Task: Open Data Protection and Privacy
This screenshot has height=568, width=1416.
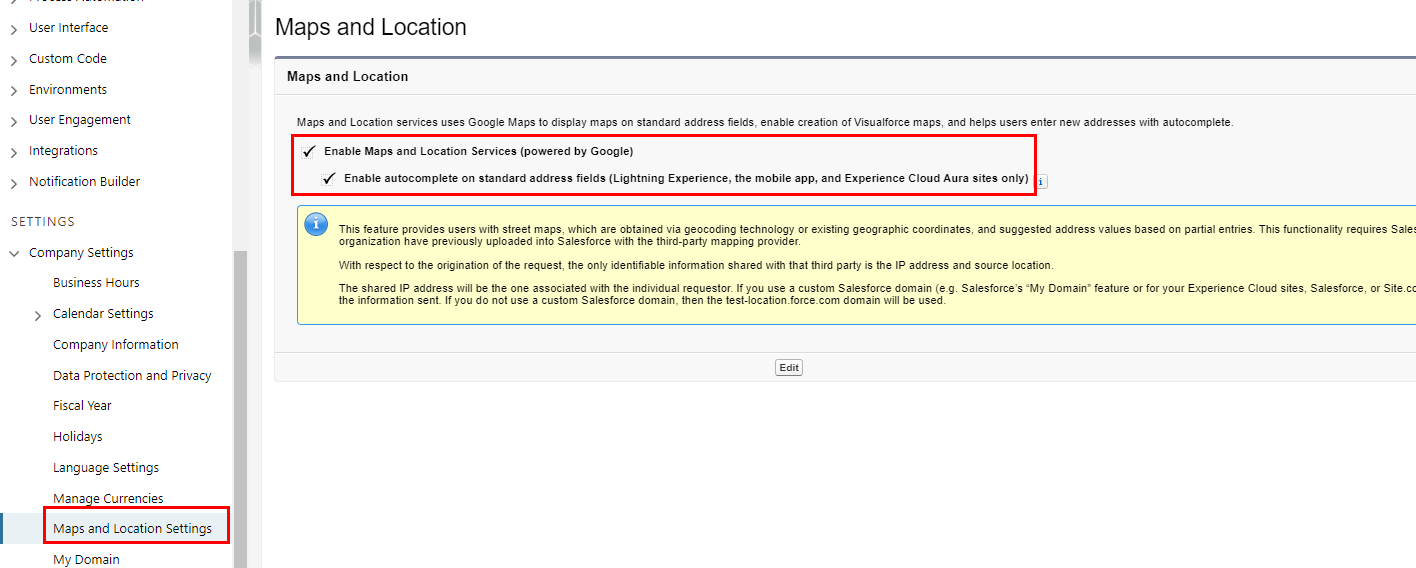Action: point(132,376)
